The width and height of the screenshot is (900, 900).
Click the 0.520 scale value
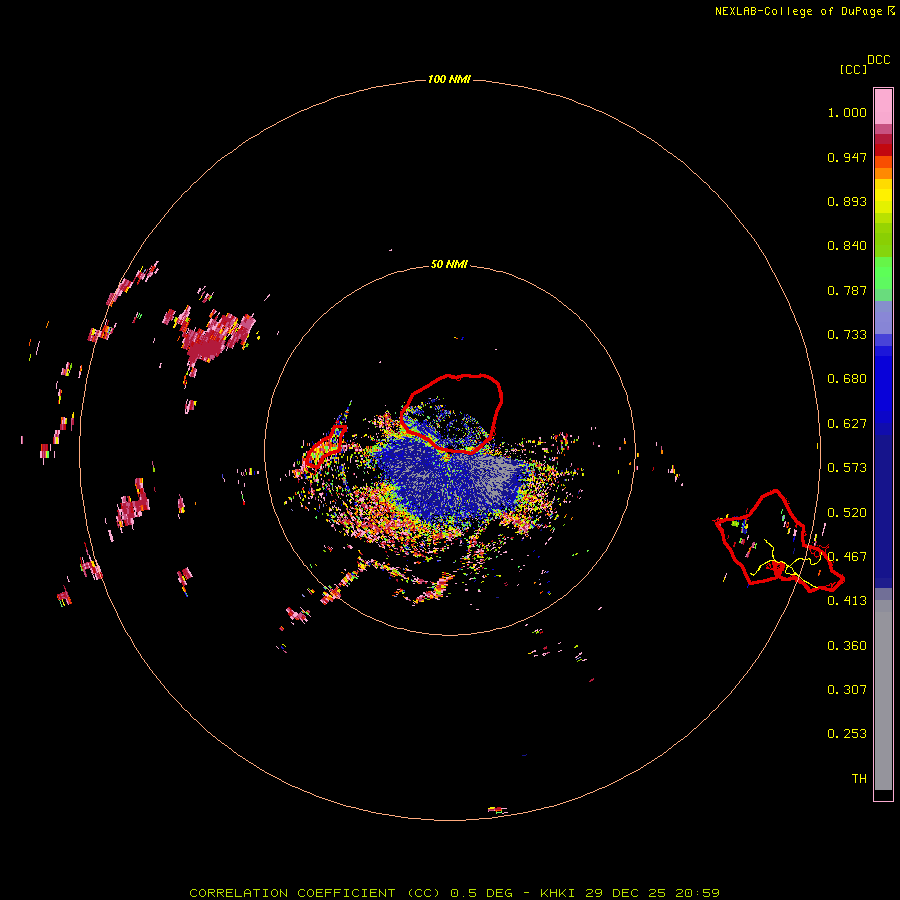click(x=847, y=513)
